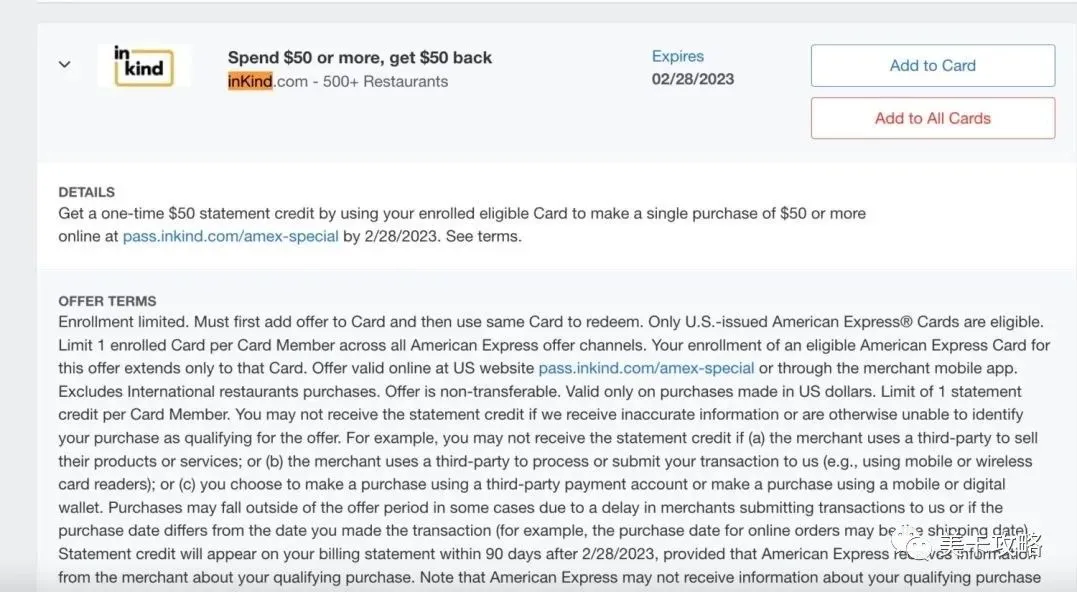Click the highlighted inKind word

point(250,82)
